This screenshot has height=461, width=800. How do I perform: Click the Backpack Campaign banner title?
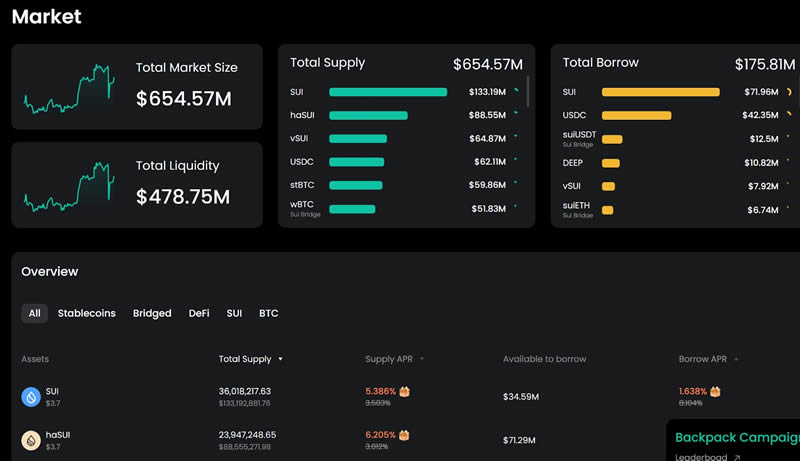click(737, 438)
